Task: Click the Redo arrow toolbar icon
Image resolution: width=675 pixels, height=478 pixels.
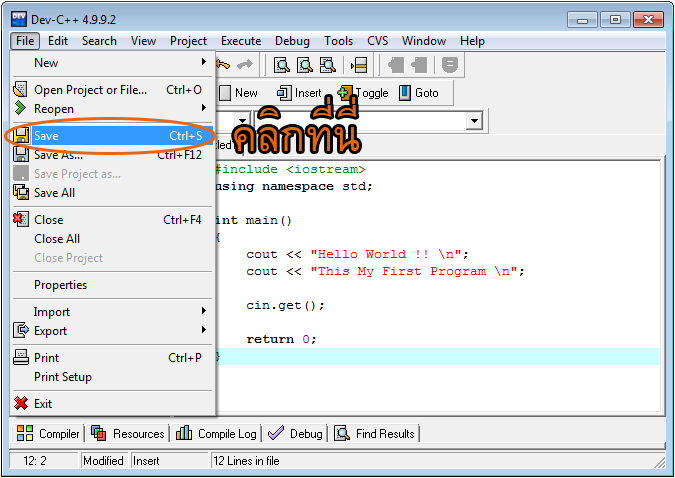Action: click(245, 65)
